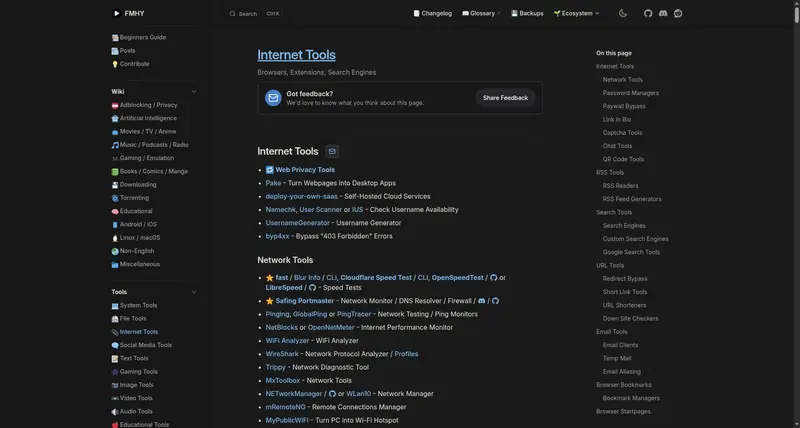Jump to RSS Readers in On this page
800x428 pixels.
pyautogui.click(x=620, y=186)
